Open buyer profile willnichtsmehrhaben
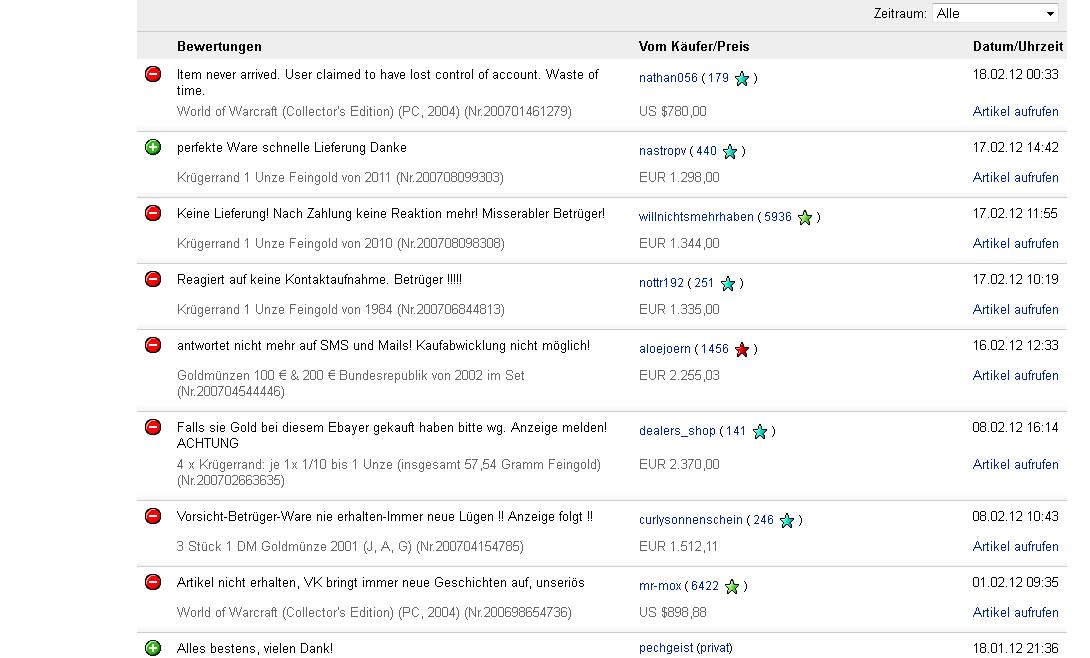Image resolution: width=1090 pixels, height=658 pixels. pos(696,217)
